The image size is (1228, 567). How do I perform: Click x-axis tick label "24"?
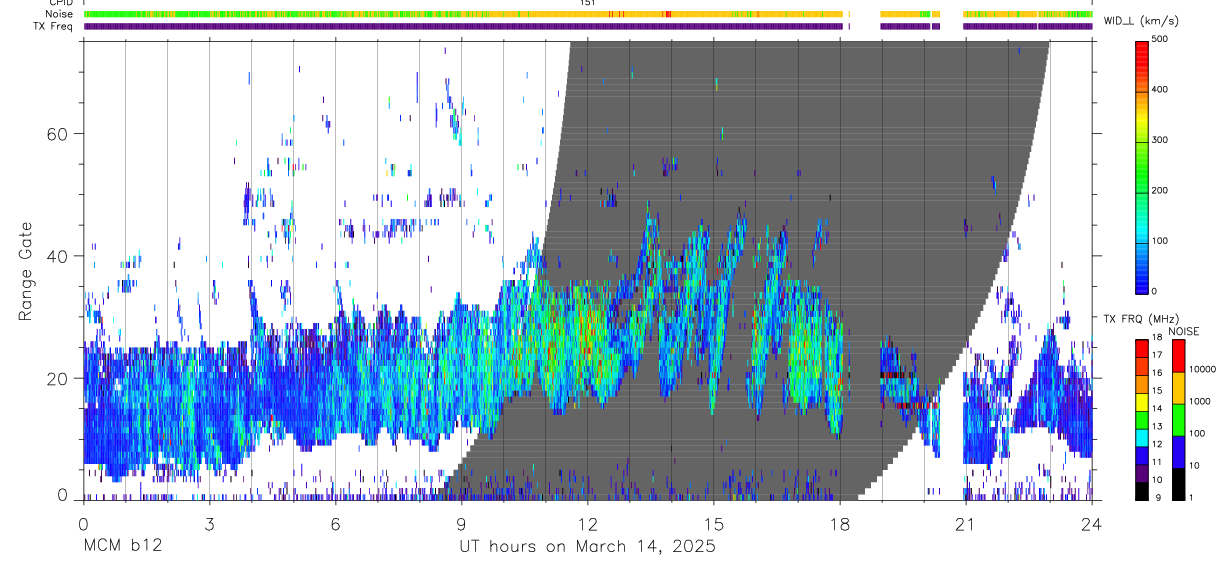(x=1092, y=523)
